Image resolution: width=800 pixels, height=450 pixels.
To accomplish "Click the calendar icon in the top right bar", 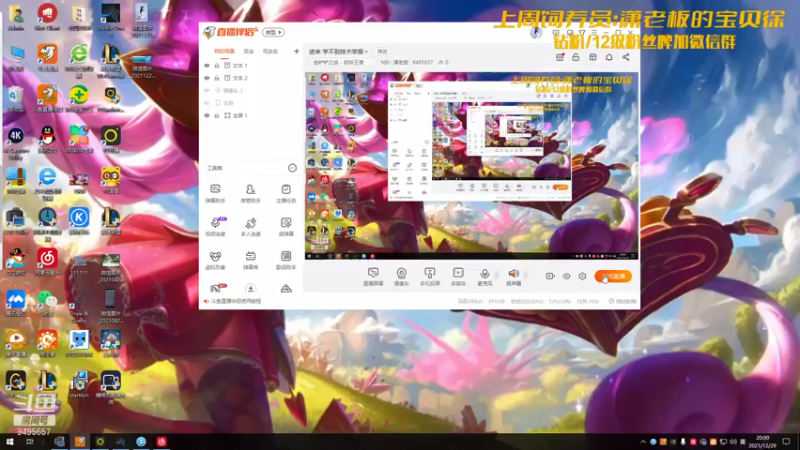I will (x=560, y=57).
